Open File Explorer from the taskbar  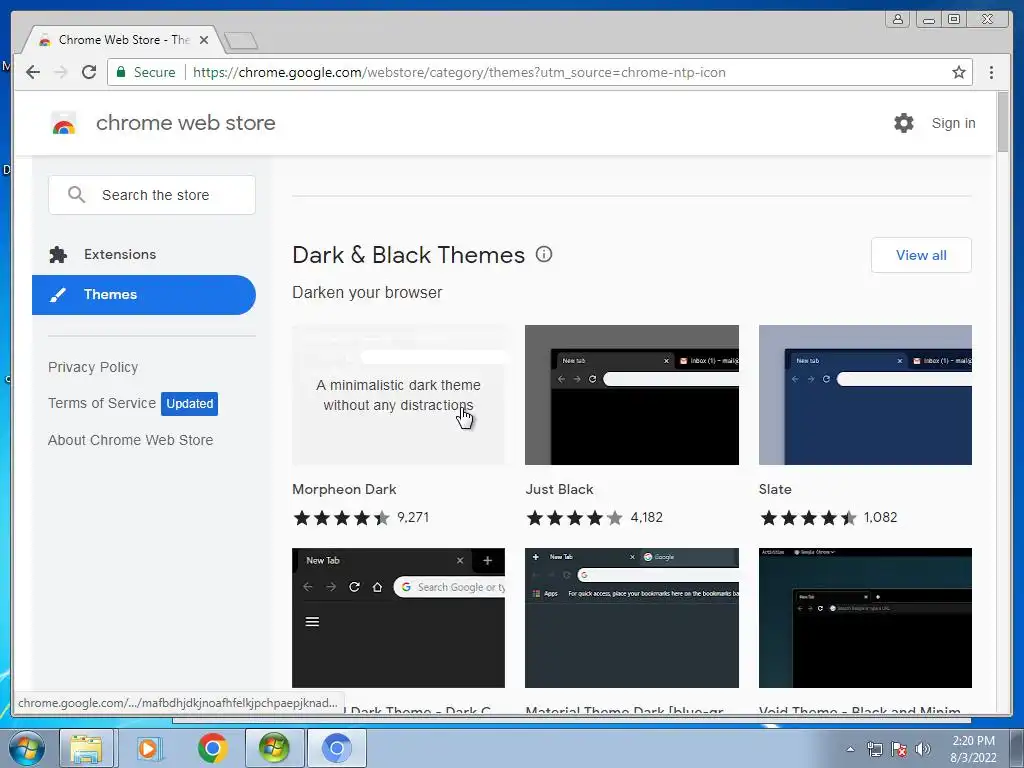87,748
